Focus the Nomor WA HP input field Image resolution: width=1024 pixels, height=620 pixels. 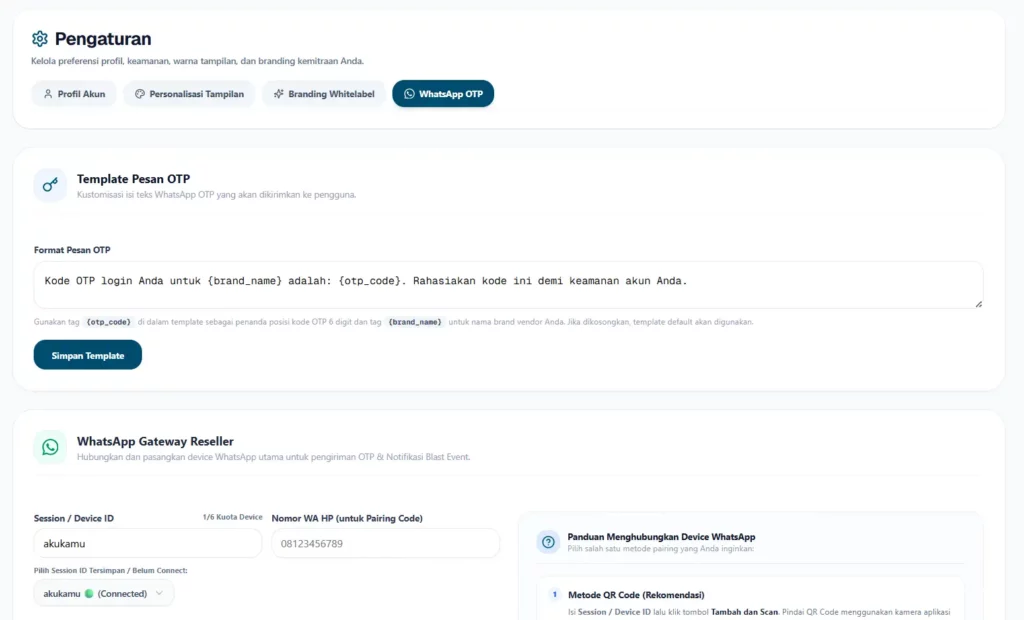pos(385,543)
